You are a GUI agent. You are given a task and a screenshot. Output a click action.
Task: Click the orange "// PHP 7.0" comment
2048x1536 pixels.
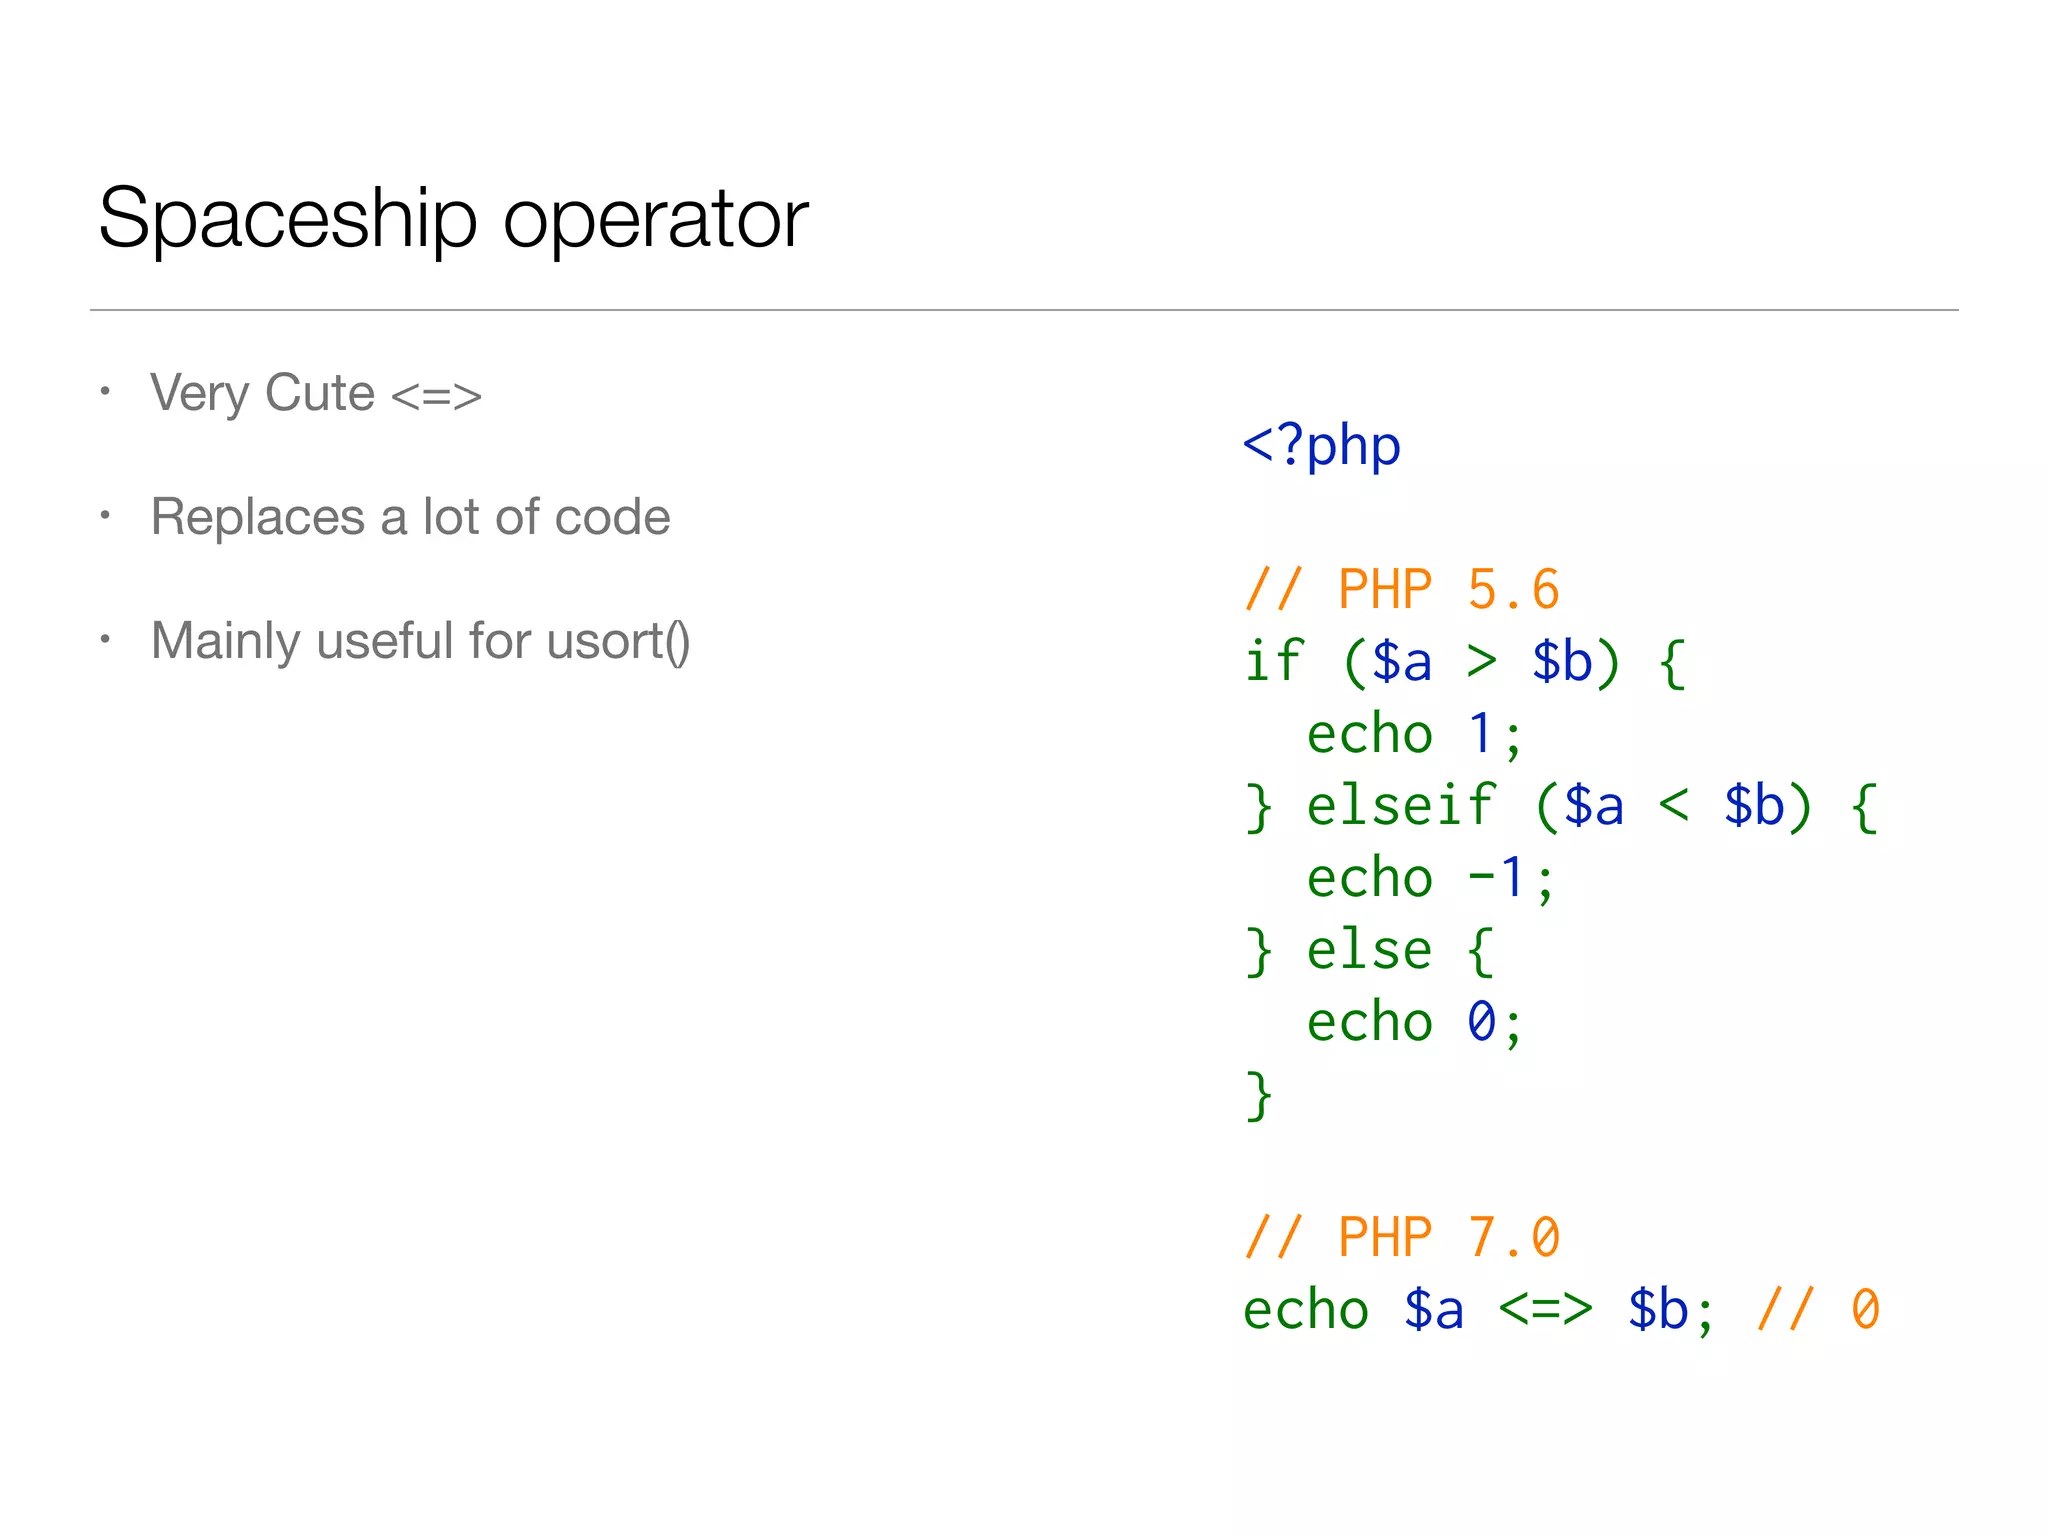pyautogui.click(x=1401, y=1237)
